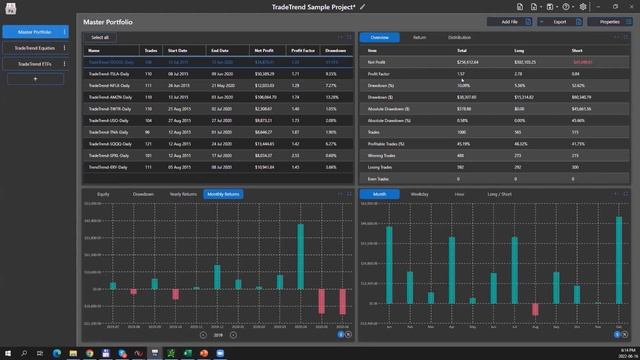640x360 pixels.
Task: Click the tallest teal bar in monthly returns
Action: click(300, 257)
